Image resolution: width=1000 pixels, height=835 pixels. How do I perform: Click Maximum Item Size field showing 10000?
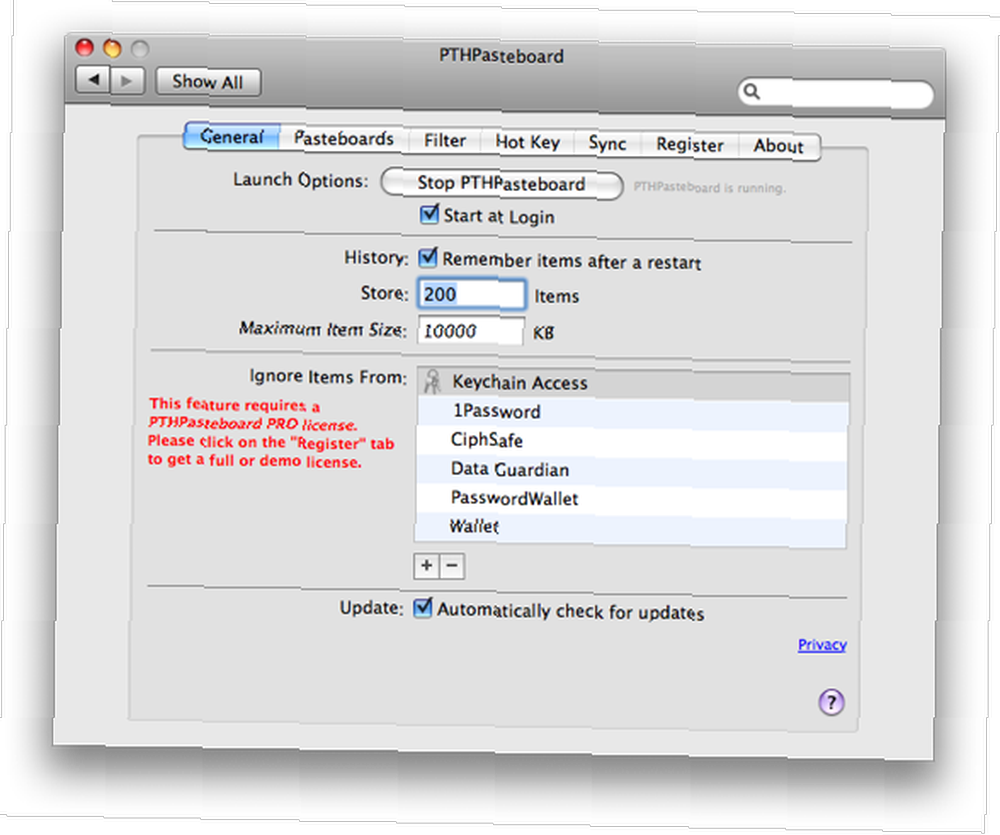click(x=471, y=330)
